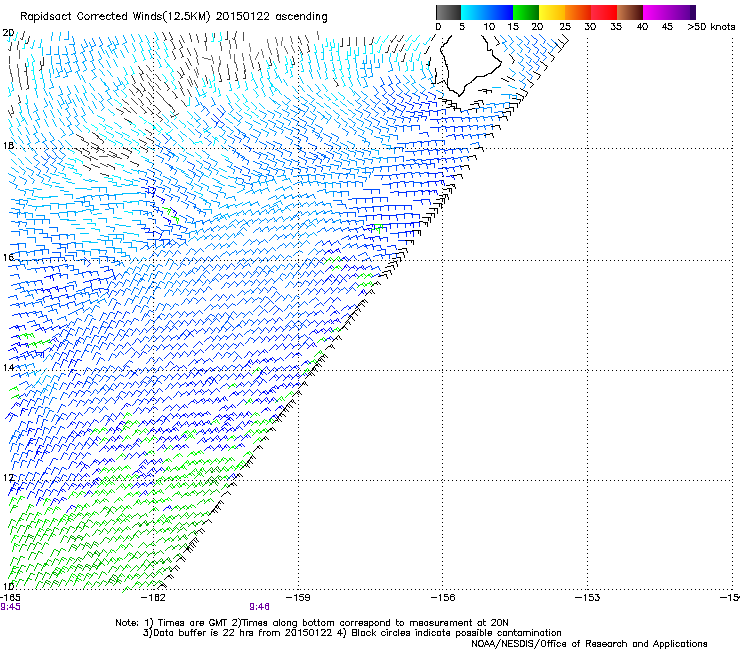Viewport: 740px width, 650px height.
Task: Click the purple 9:45 time stamp
Action: (10, 607)
